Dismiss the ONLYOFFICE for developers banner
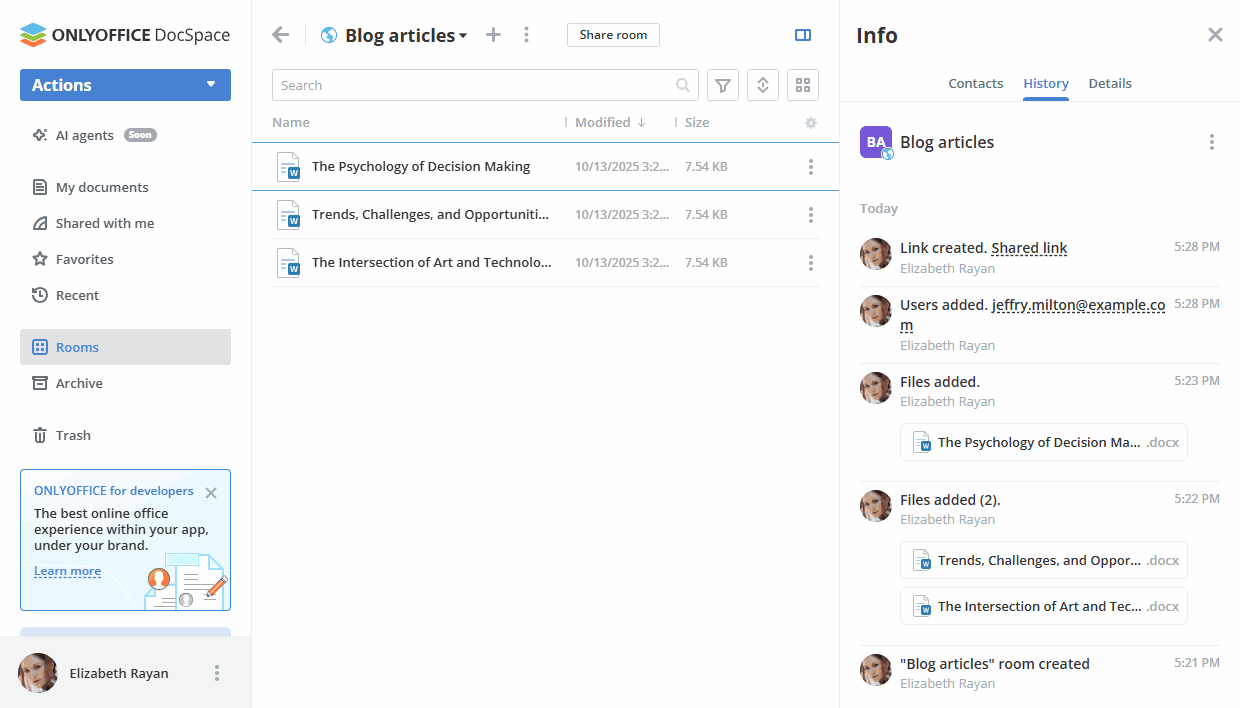The width and height of the screenshot is (1240, 708). (x=211, y=493)
